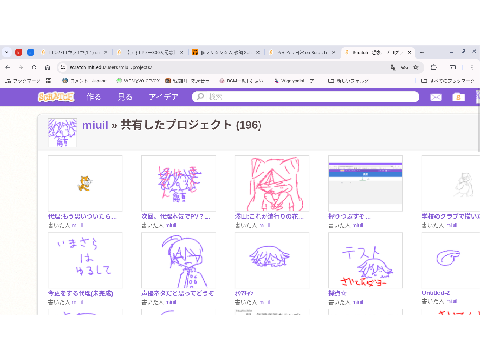Image resolution: width=480 pixels, height=360 pixels.
Task: Switch to the tab with dark orange favicon
Action: tap(225, 52)
